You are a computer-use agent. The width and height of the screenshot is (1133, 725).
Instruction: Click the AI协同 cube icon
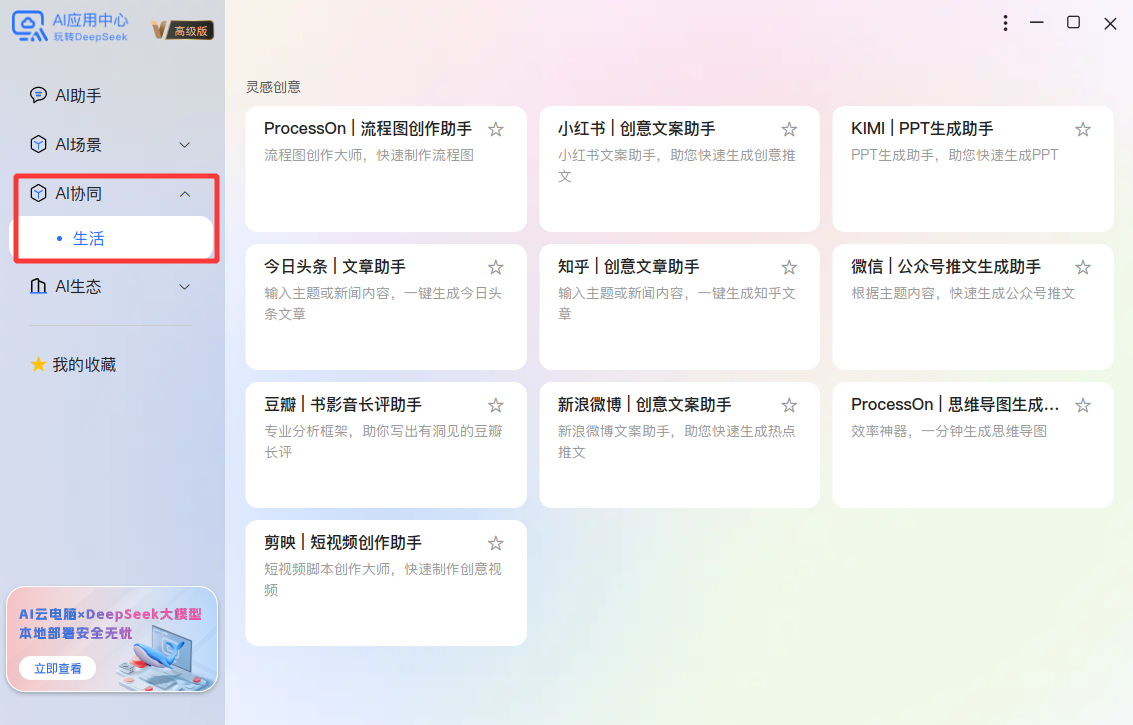[x=38, y=194]
